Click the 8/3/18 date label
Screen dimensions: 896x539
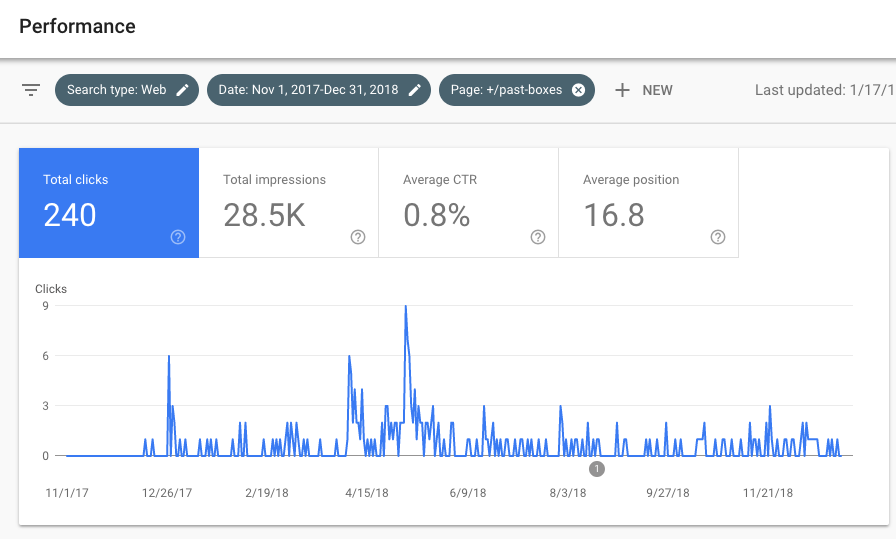[x=568, y=493]
